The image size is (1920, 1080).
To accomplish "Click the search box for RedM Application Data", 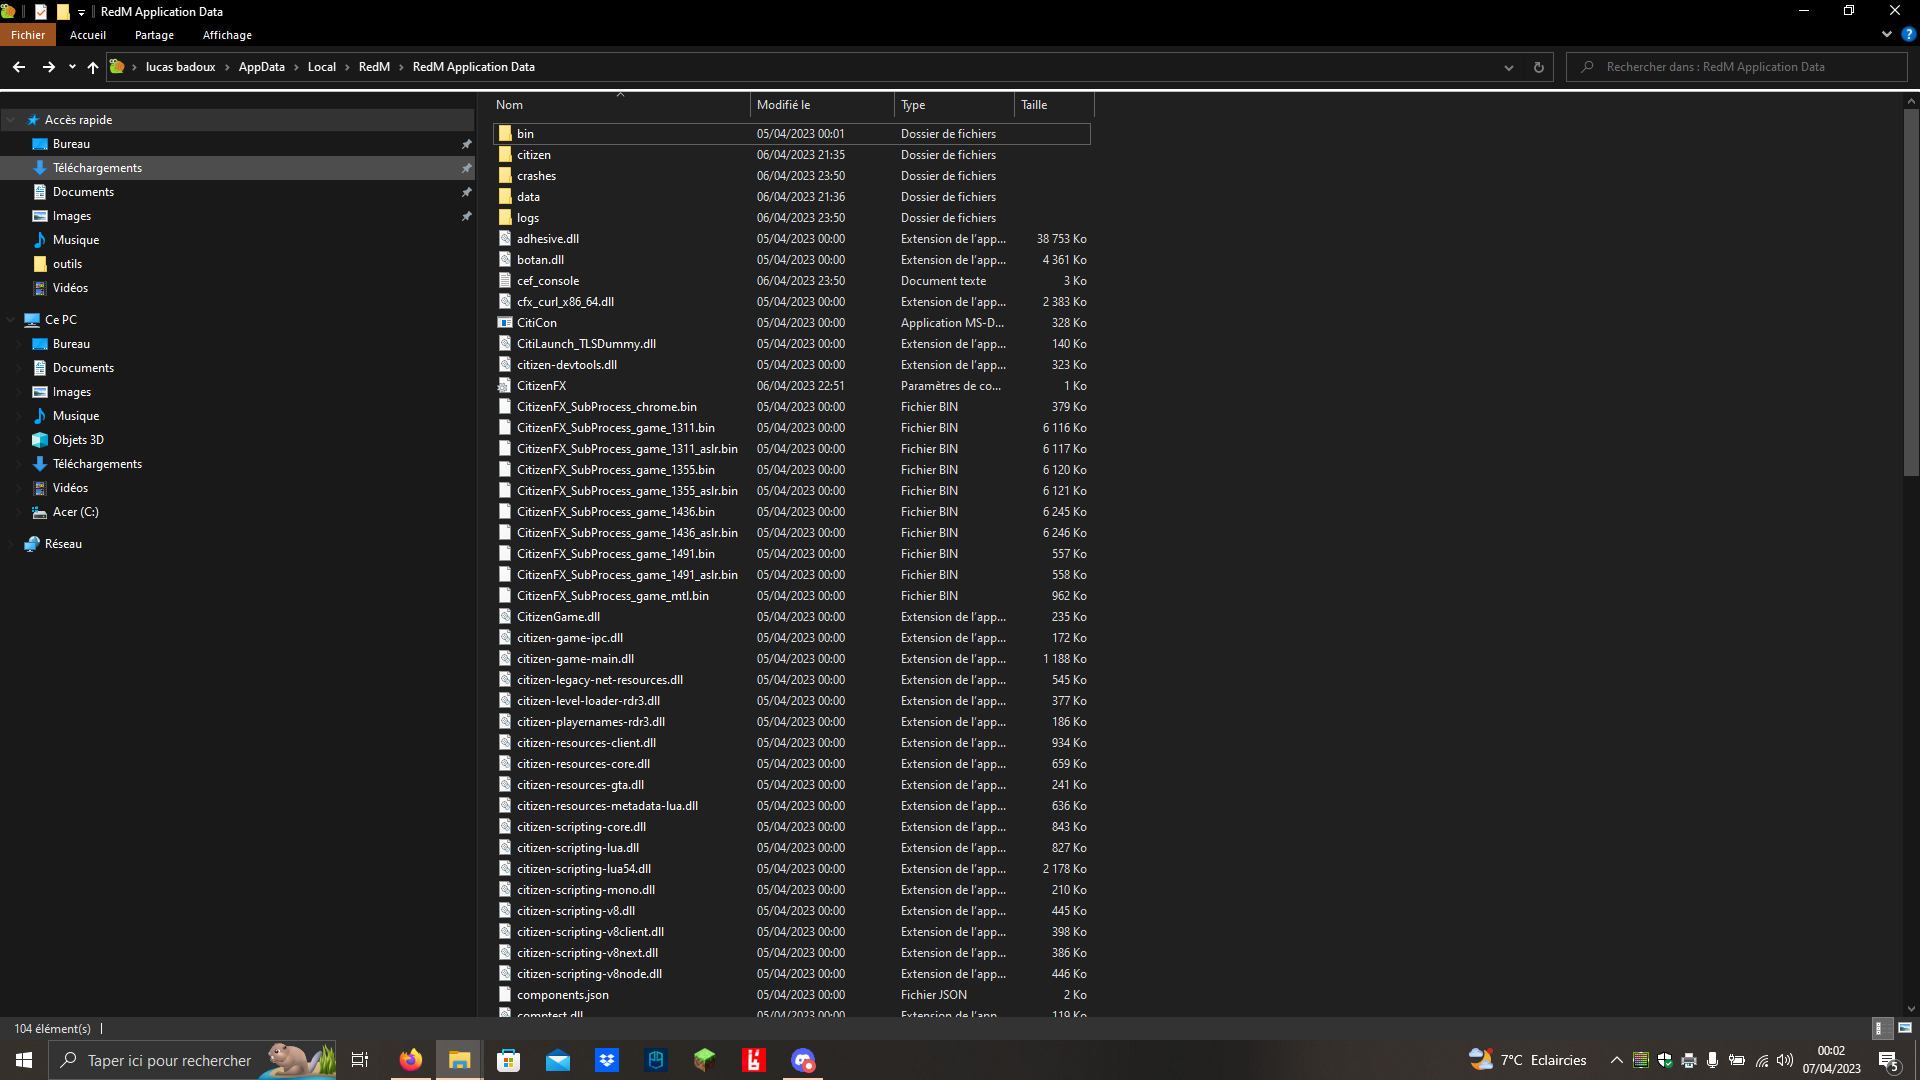I will (1737, 67).
